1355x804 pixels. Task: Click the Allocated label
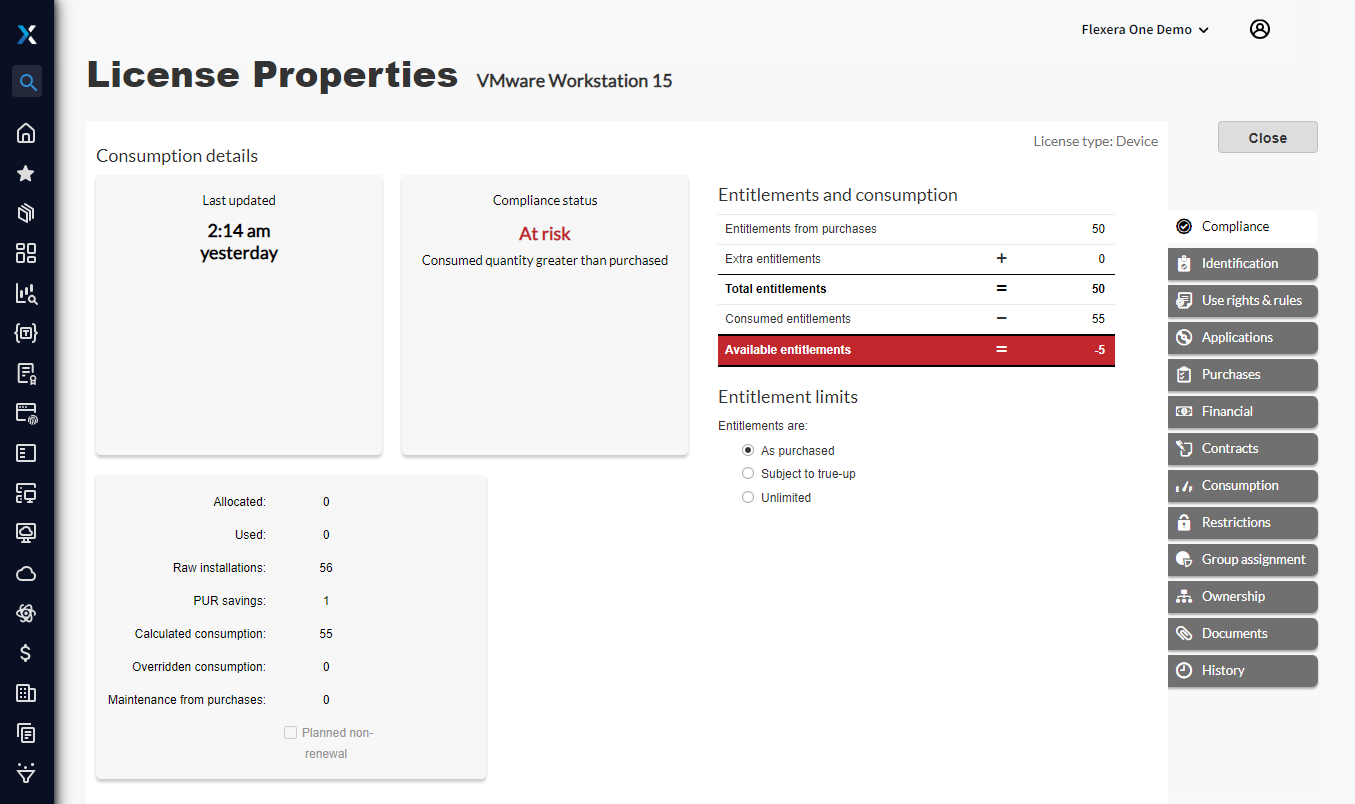(x=240, y=502)
